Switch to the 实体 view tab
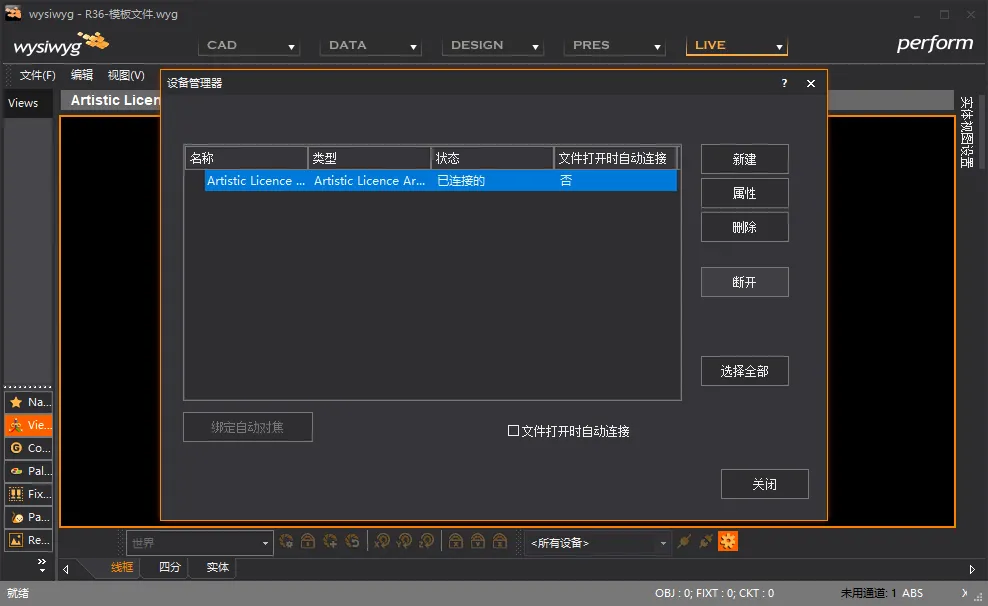Viewport: 988px width, 606px height. pos(217,567)
